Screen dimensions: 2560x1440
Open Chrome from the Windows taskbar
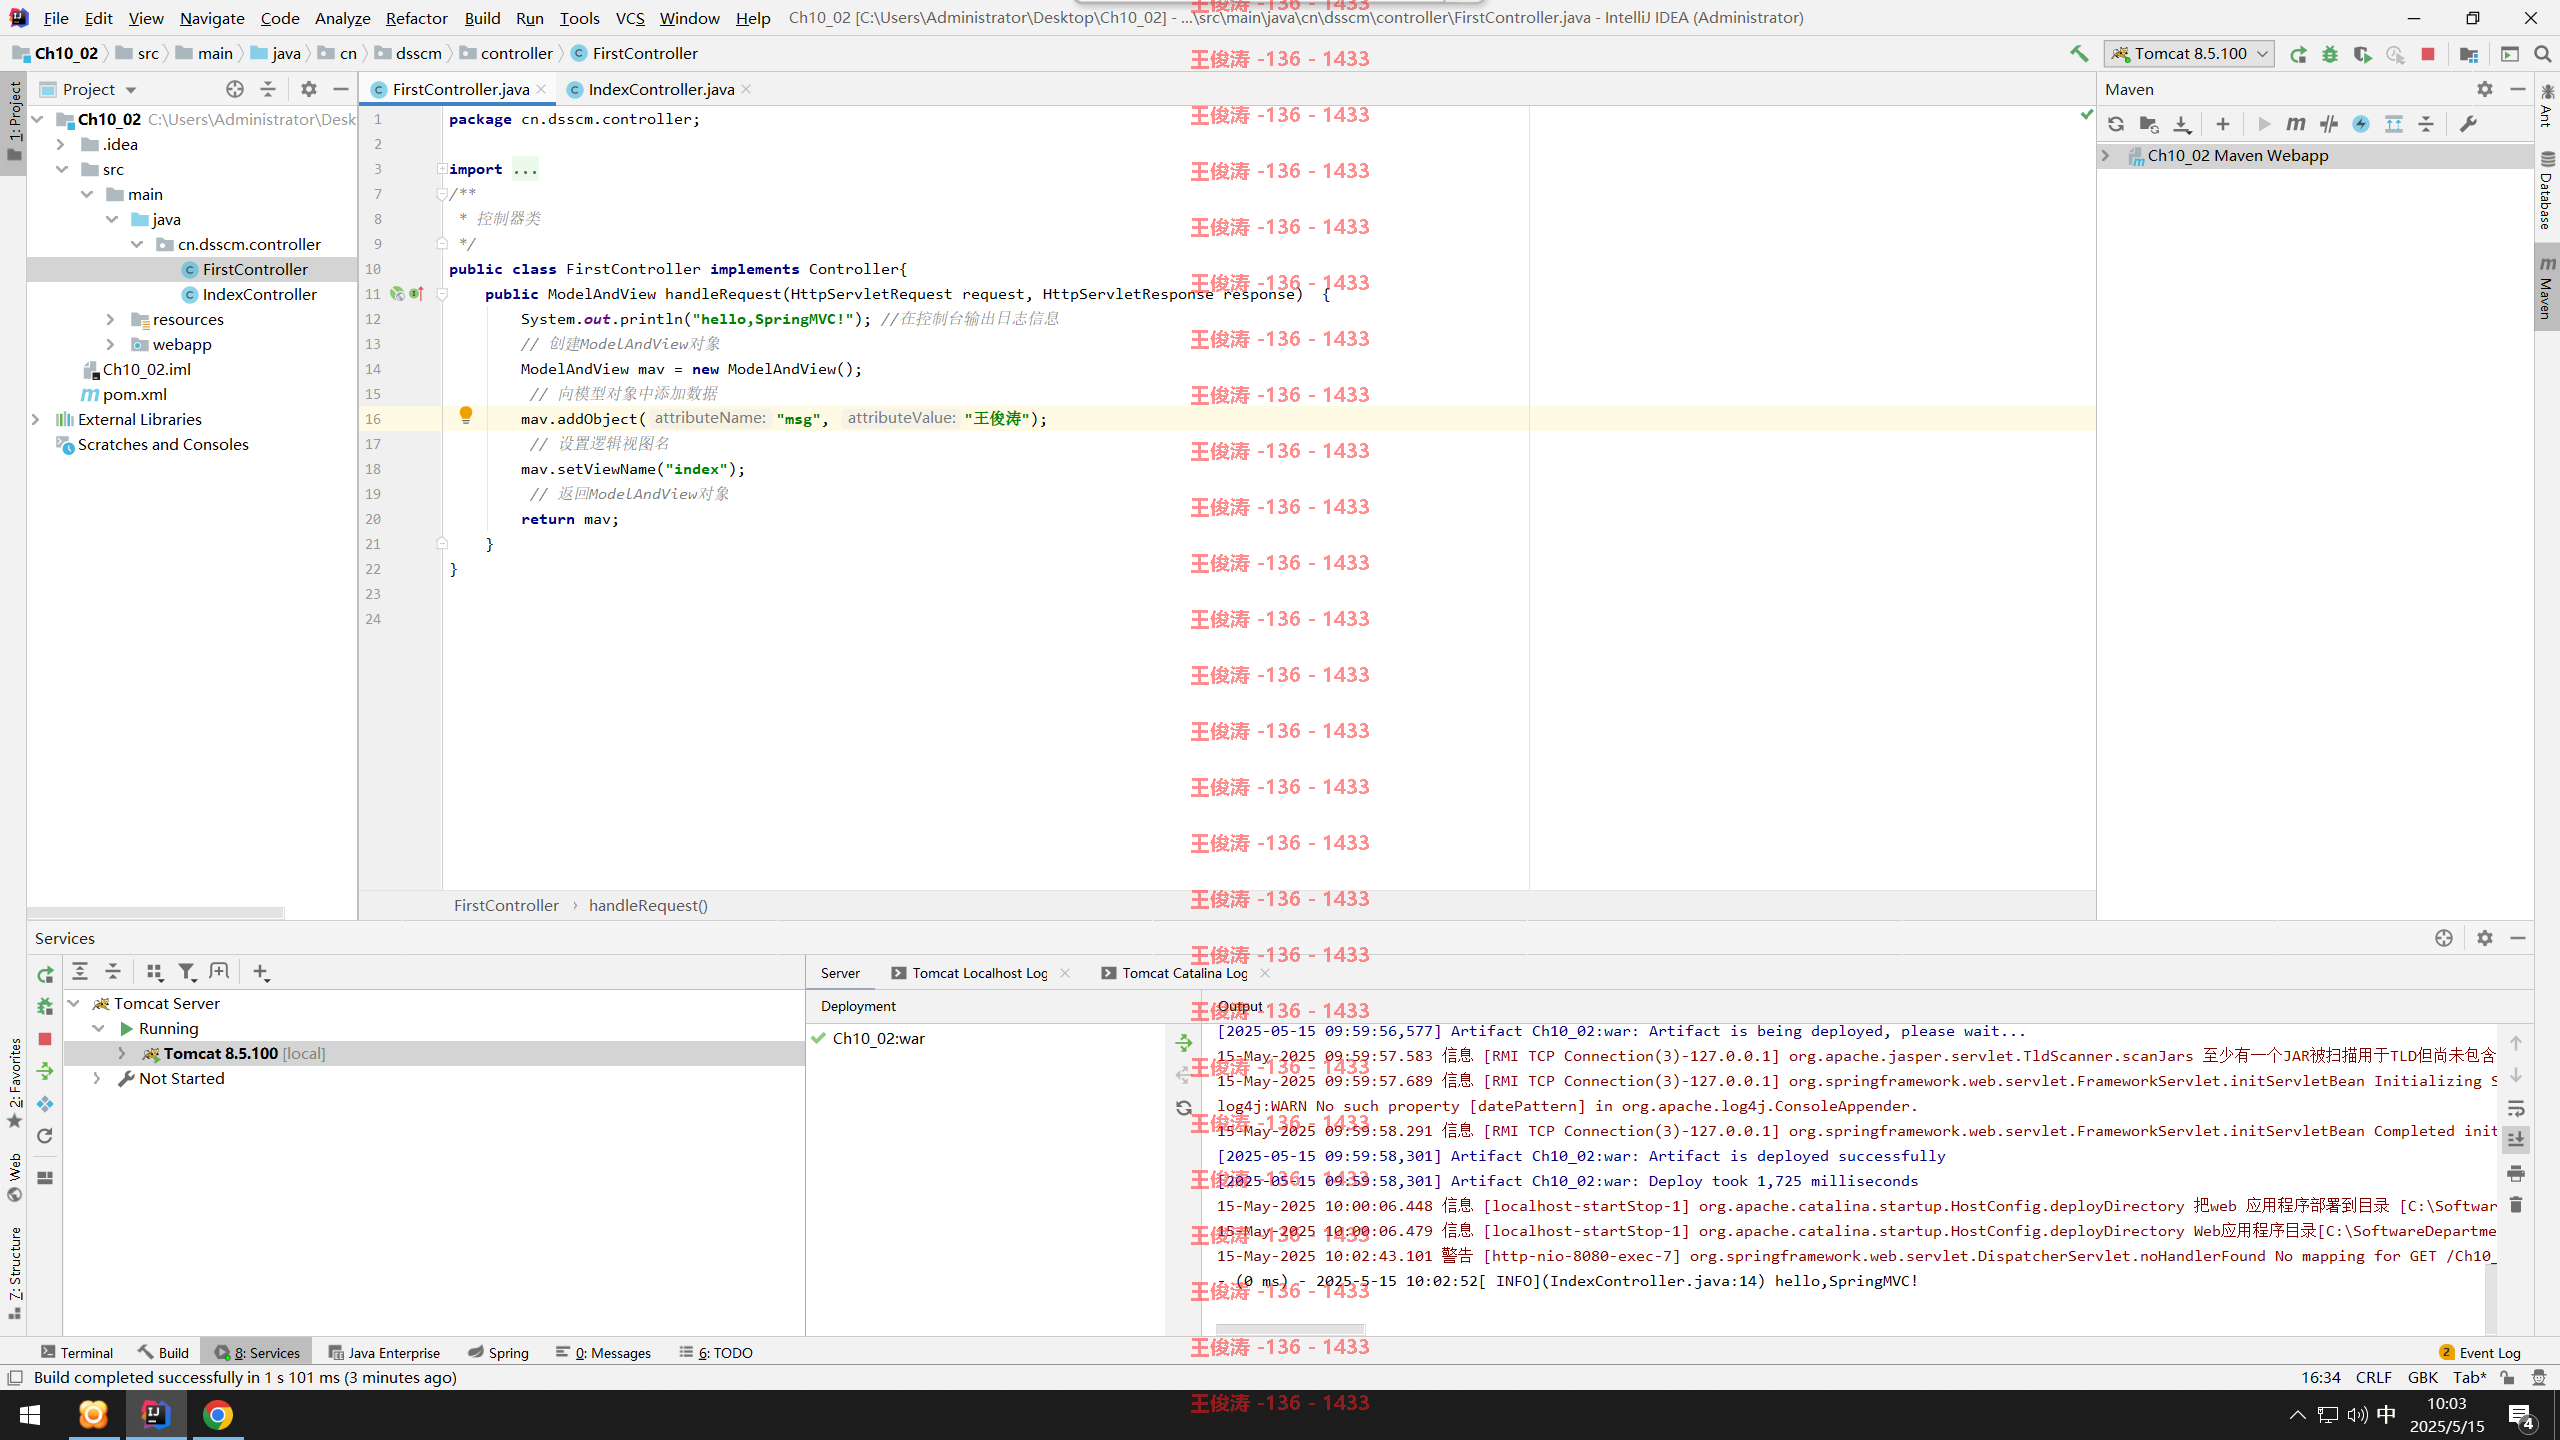(x=218, y=1415)
